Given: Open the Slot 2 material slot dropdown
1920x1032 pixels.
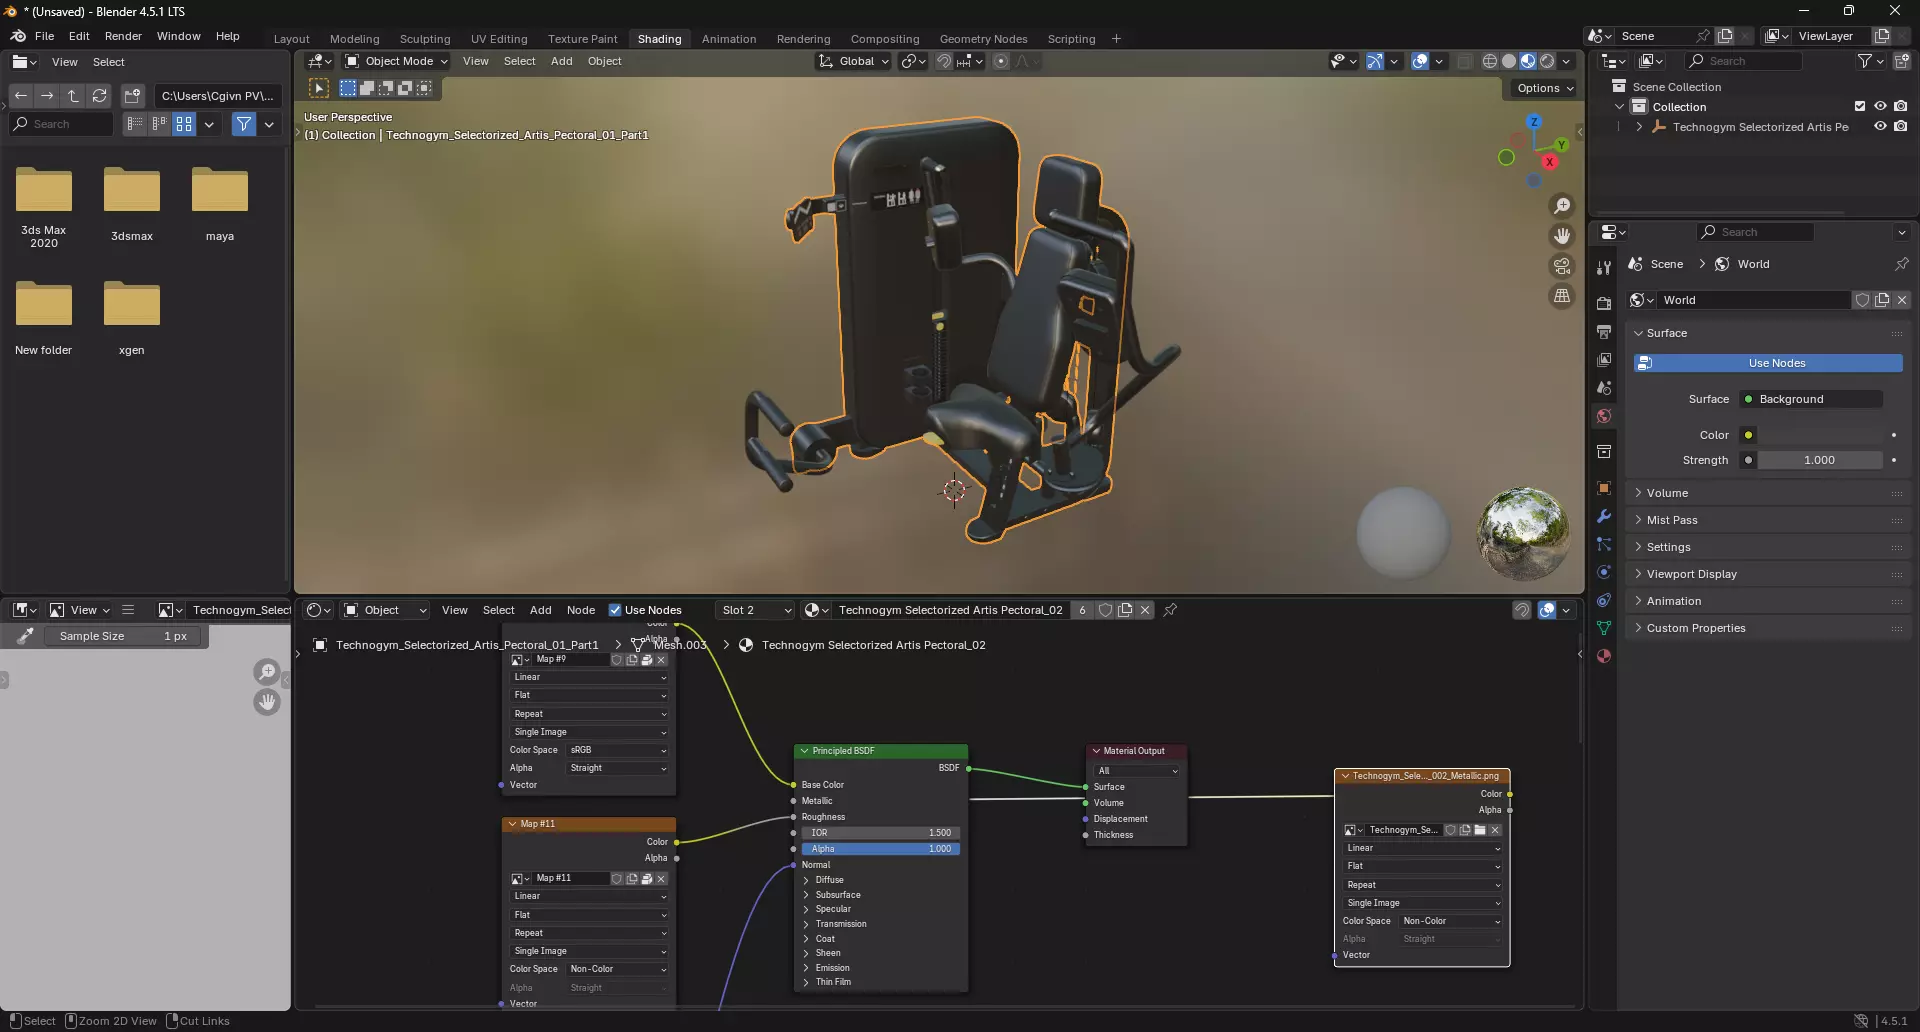Looking at the screenshot, I should [756, 610].
